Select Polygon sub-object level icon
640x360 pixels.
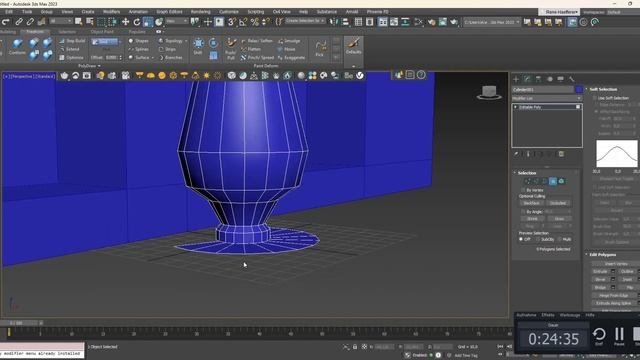pyautogui.click(x=553, y=181)
